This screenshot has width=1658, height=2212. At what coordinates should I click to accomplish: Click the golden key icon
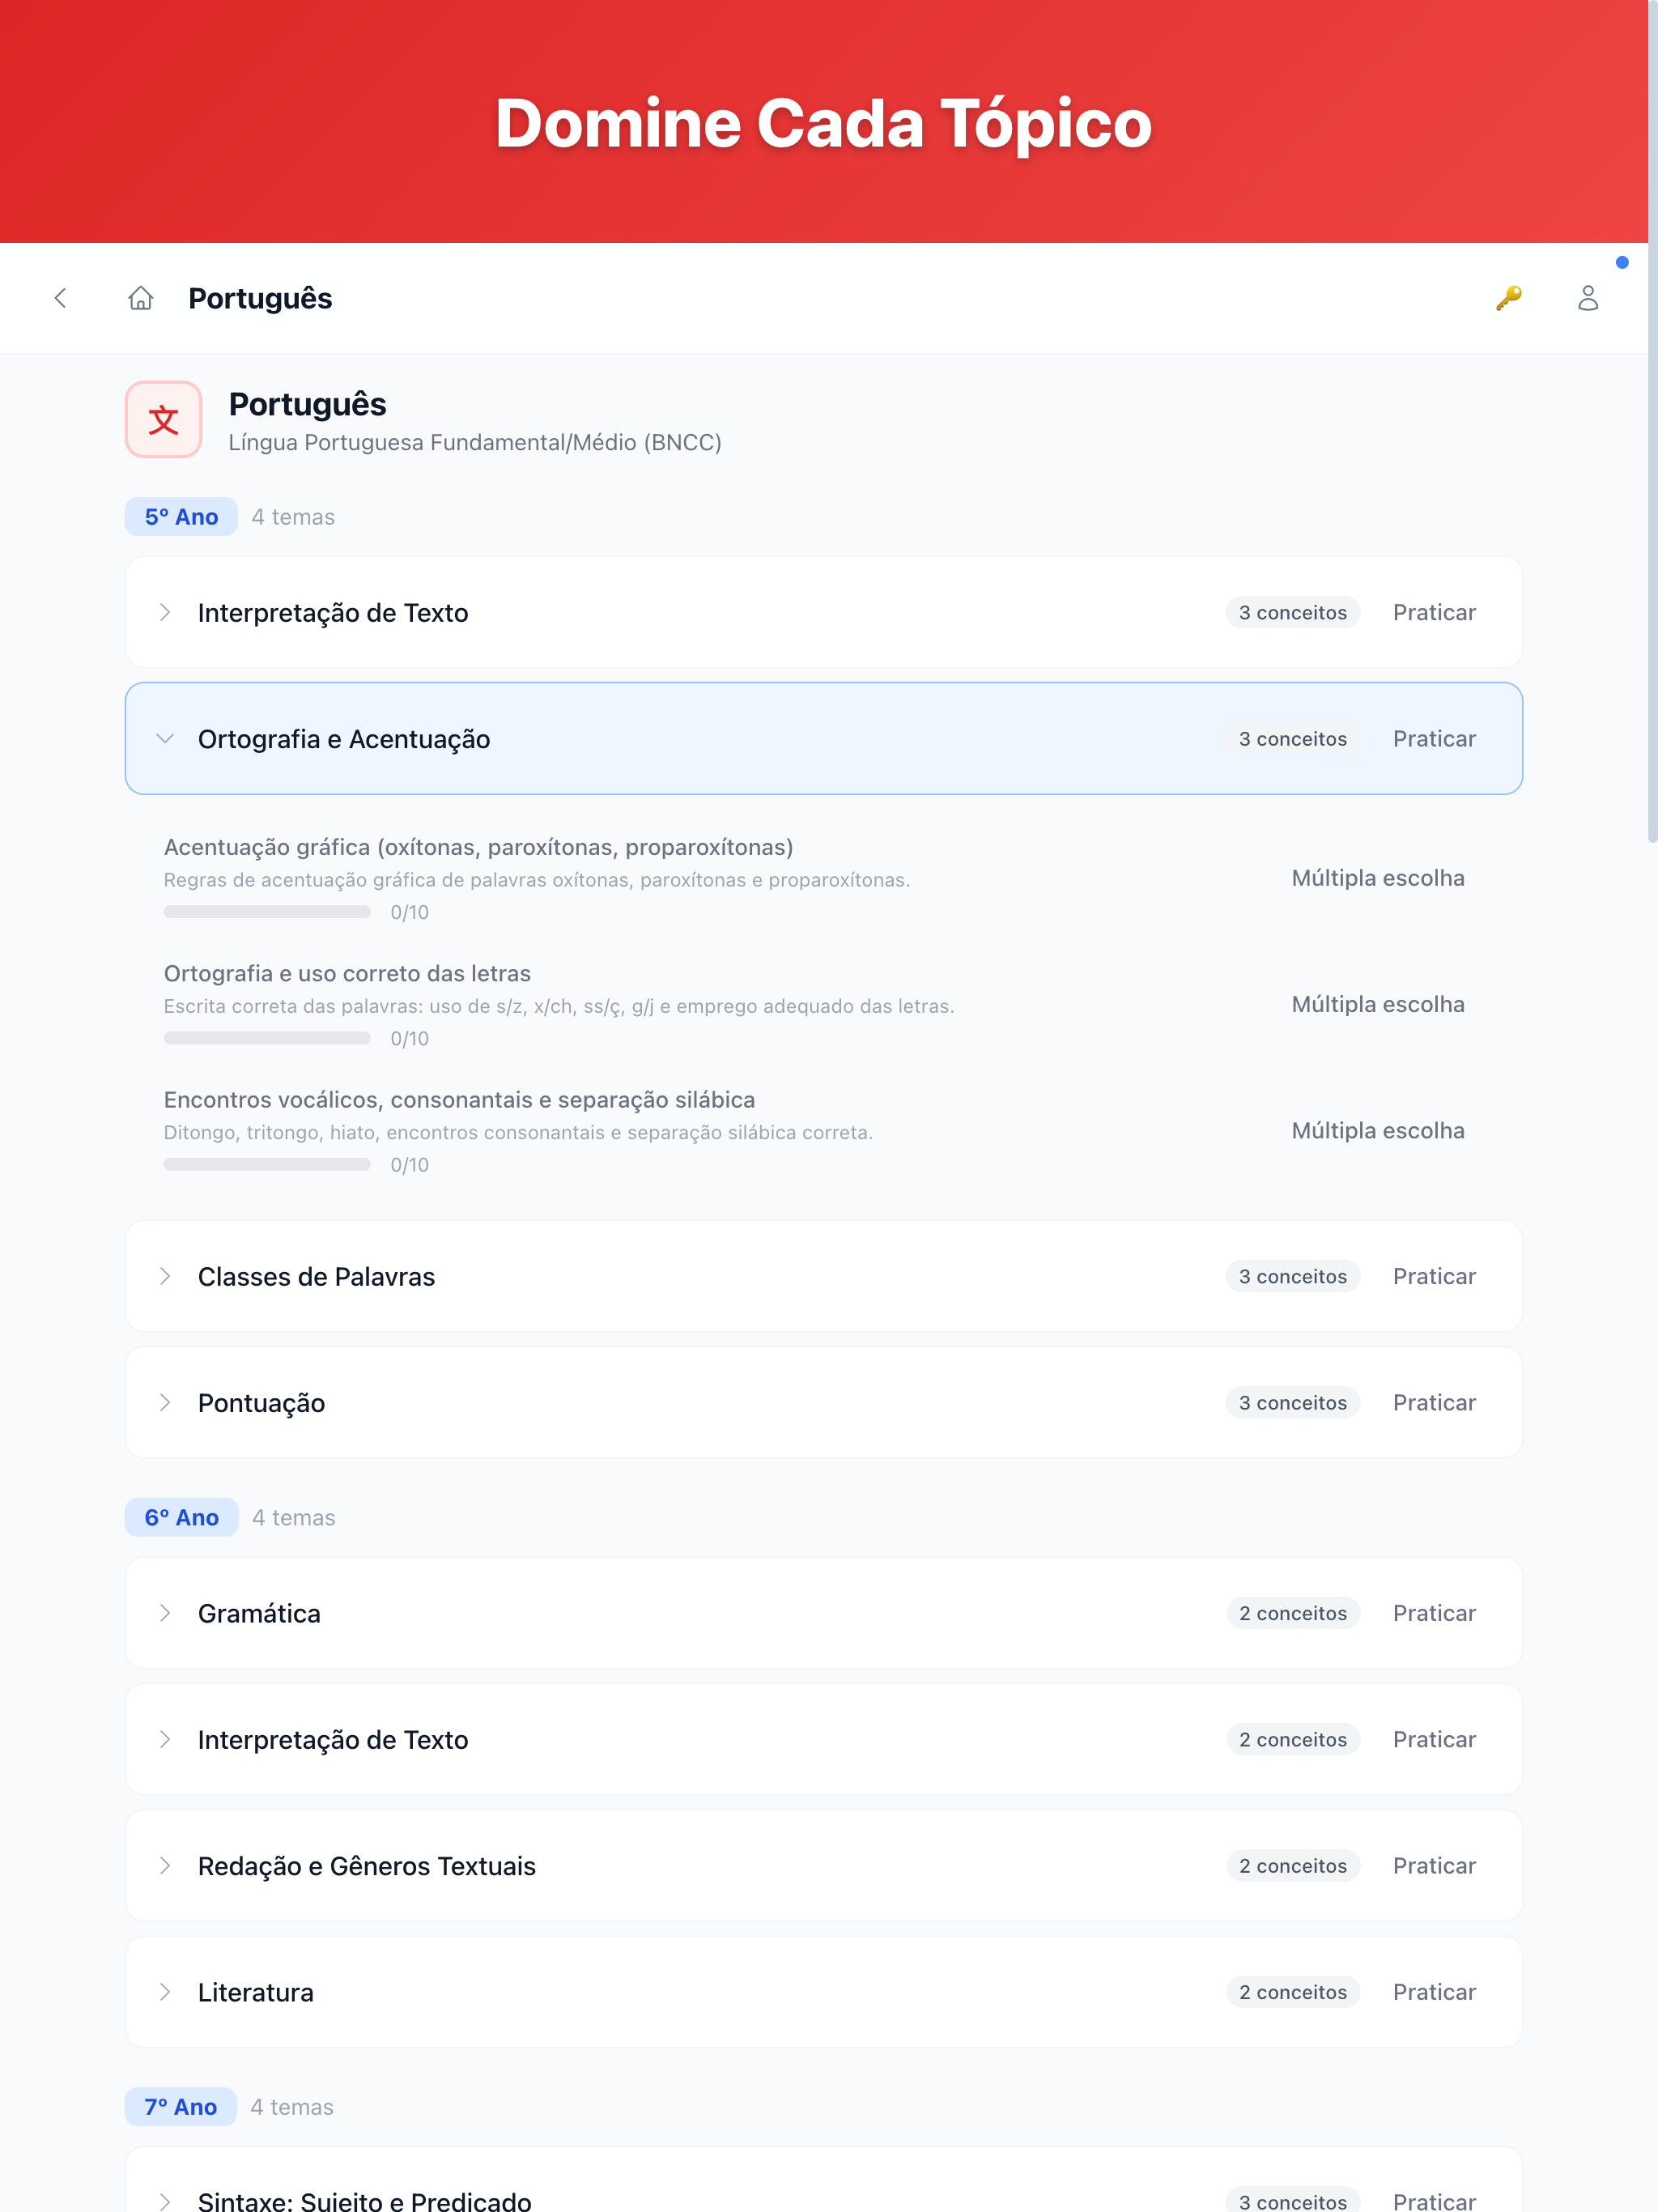tap(1508, 298)
